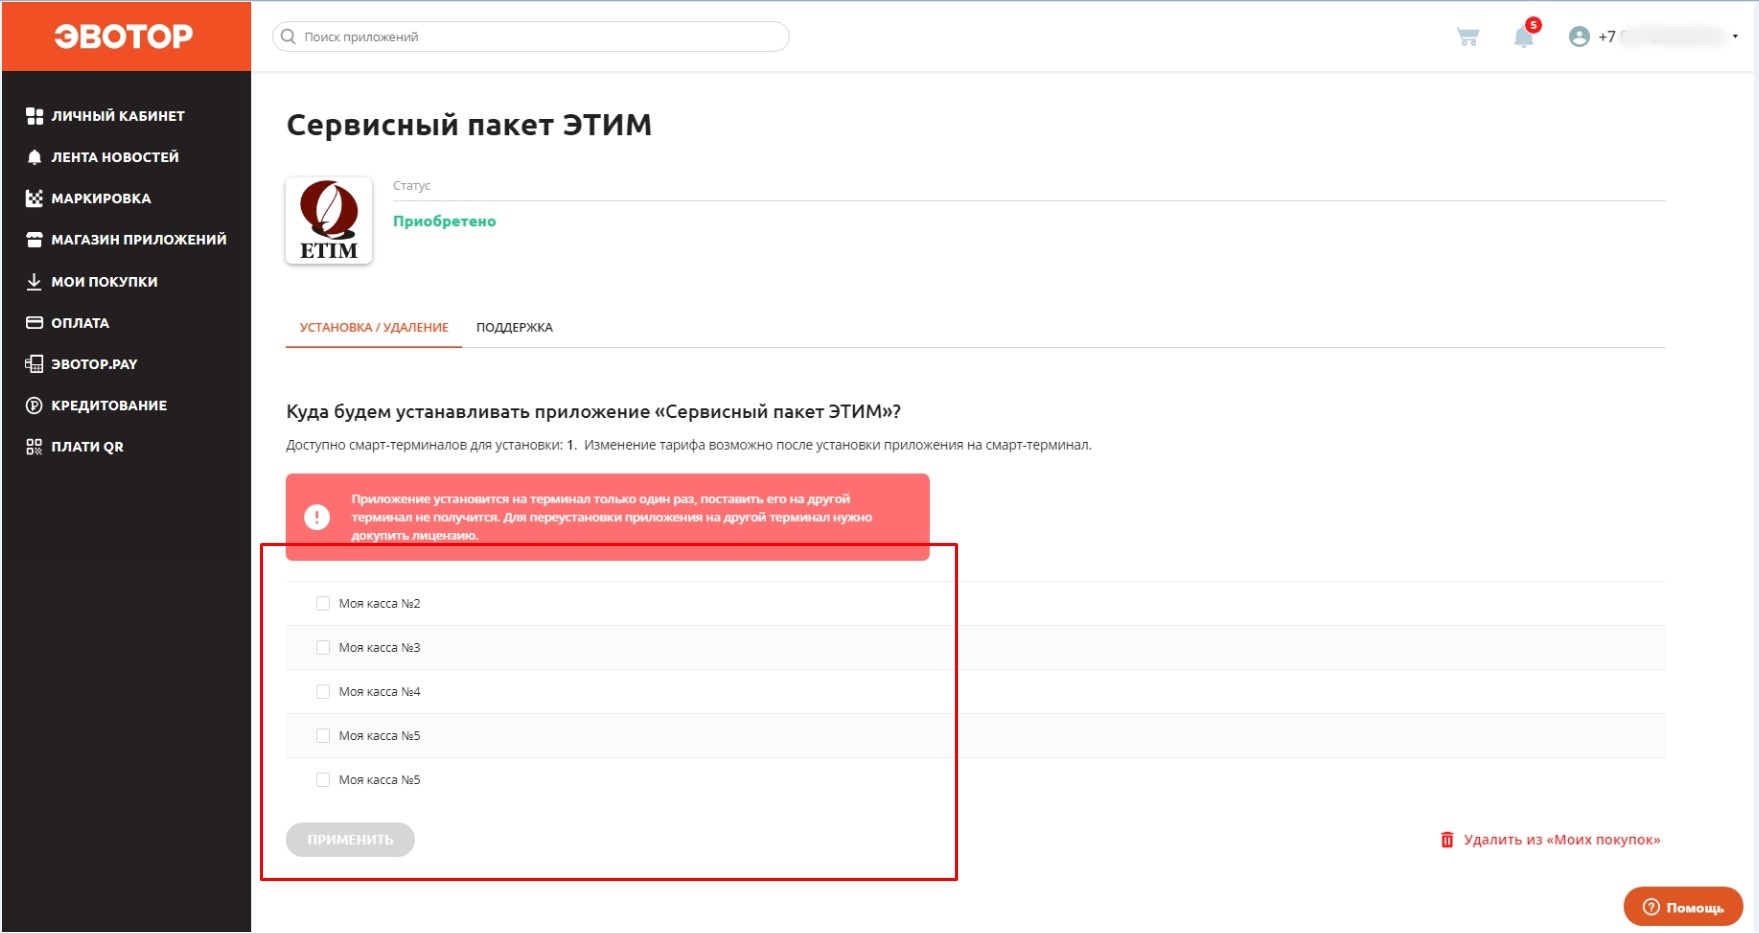1759x933 pixels.
Task: Open Кредитование in sidebar
Action: (x=97, y=405)
